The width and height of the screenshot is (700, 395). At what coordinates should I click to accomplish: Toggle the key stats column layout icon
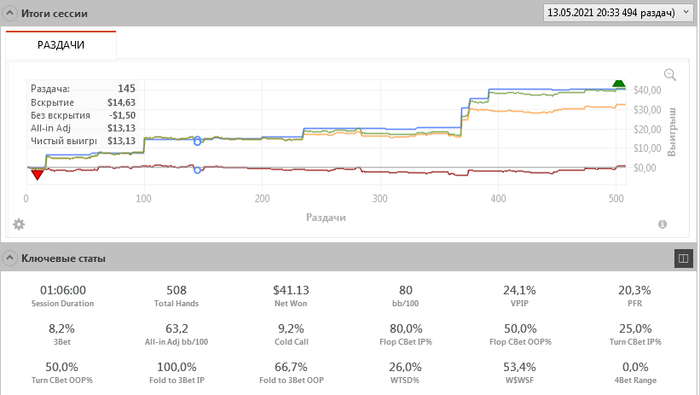coord(683,258)
